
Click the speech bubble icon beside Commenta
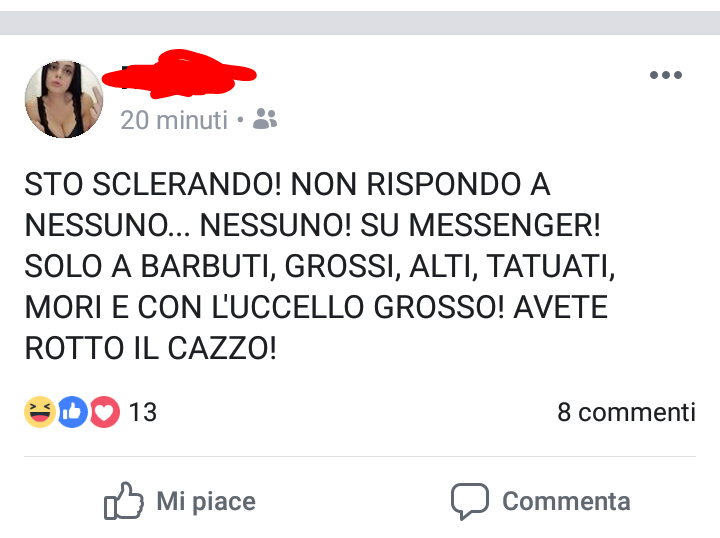point(470,501)
